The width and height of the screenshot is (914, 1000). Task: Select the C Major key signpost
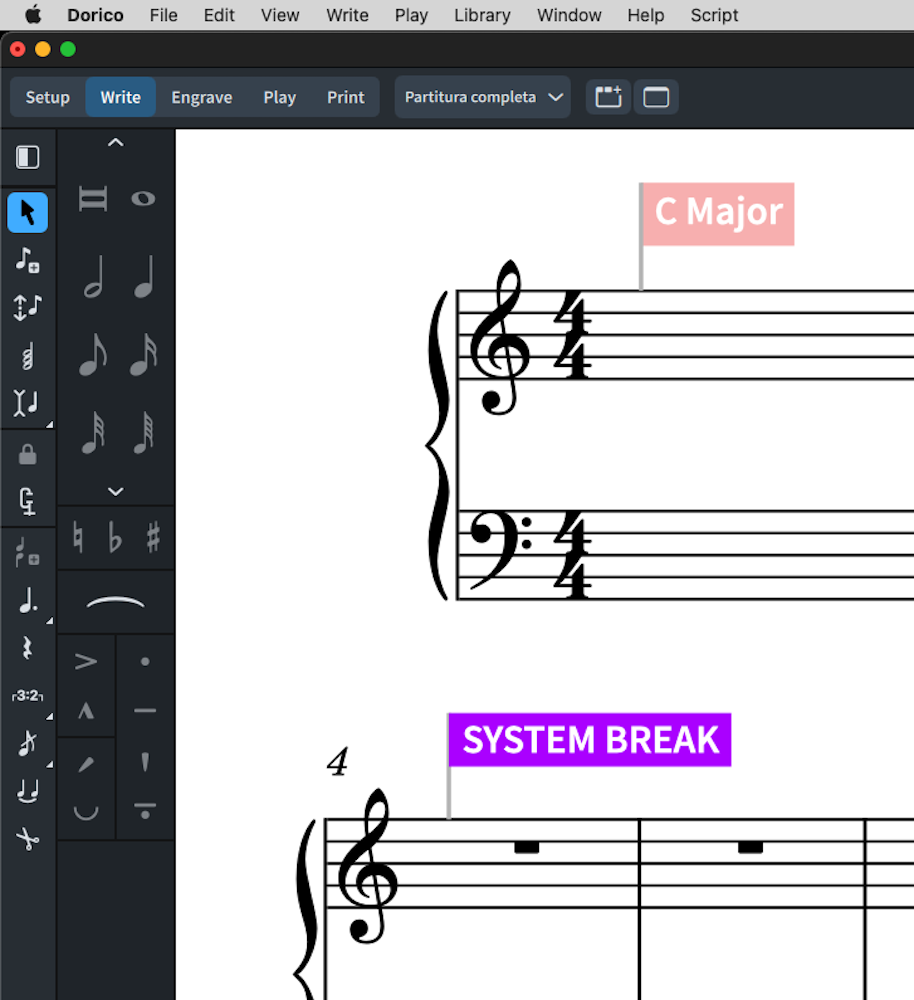click(x=718, y=214)
